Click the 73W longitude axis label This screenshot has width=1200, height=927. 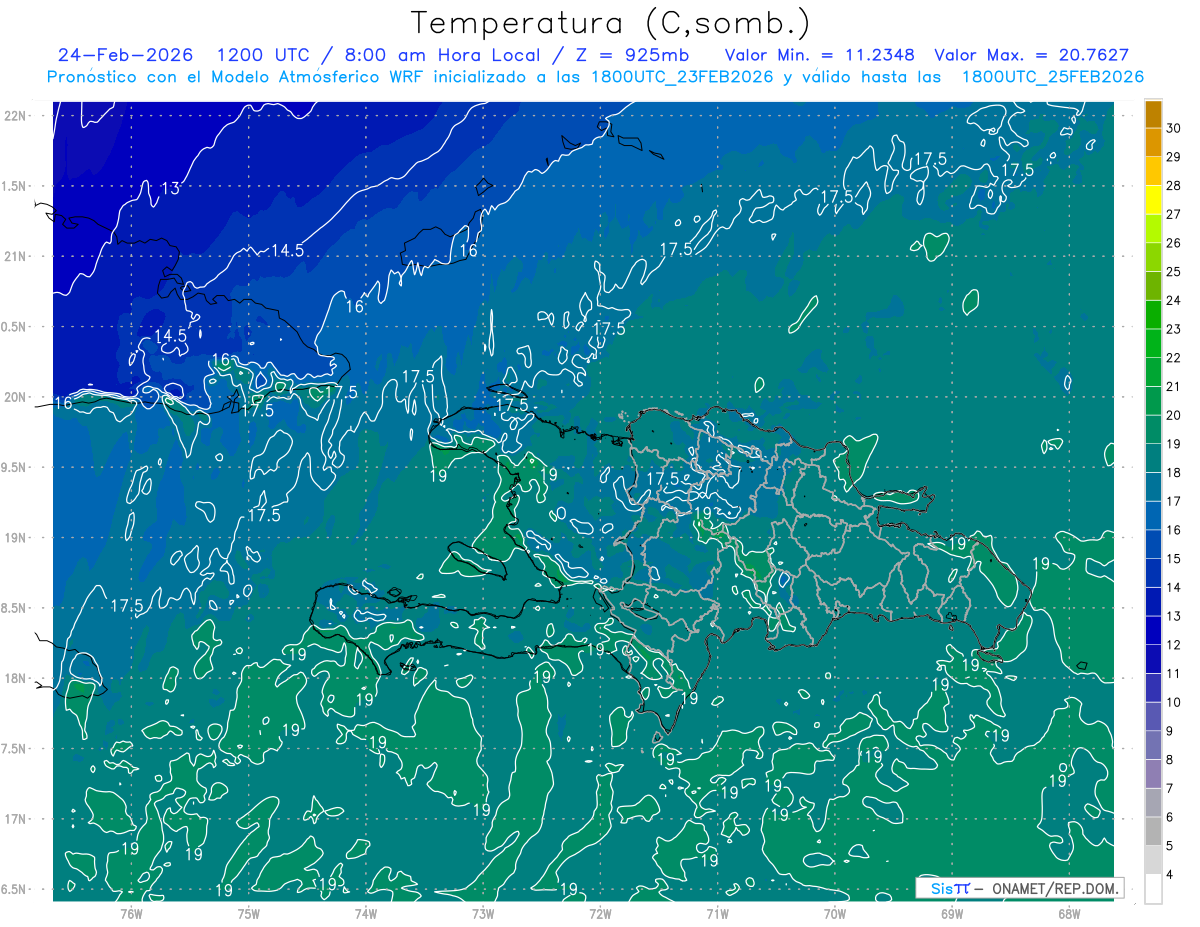click(483, 913)
